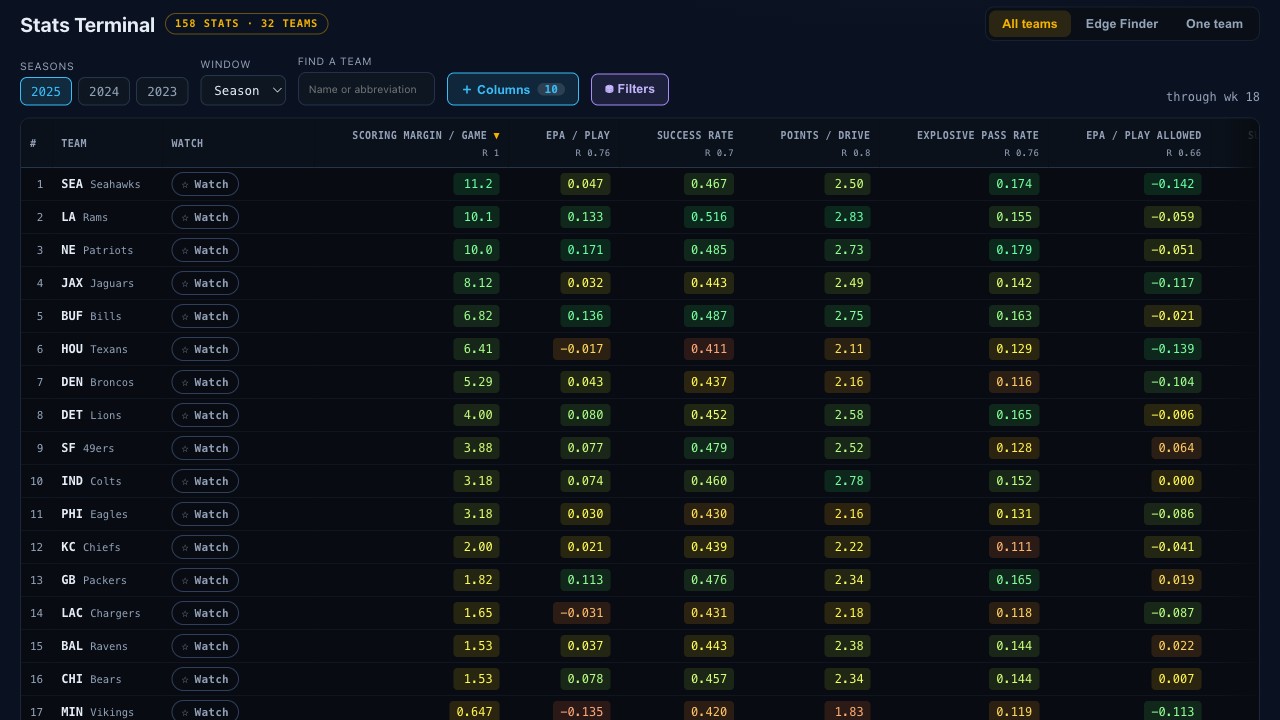Click Rams success rate 0.516
The image size is (1280, 720).
pyautogui.click(x=709, y=217)
